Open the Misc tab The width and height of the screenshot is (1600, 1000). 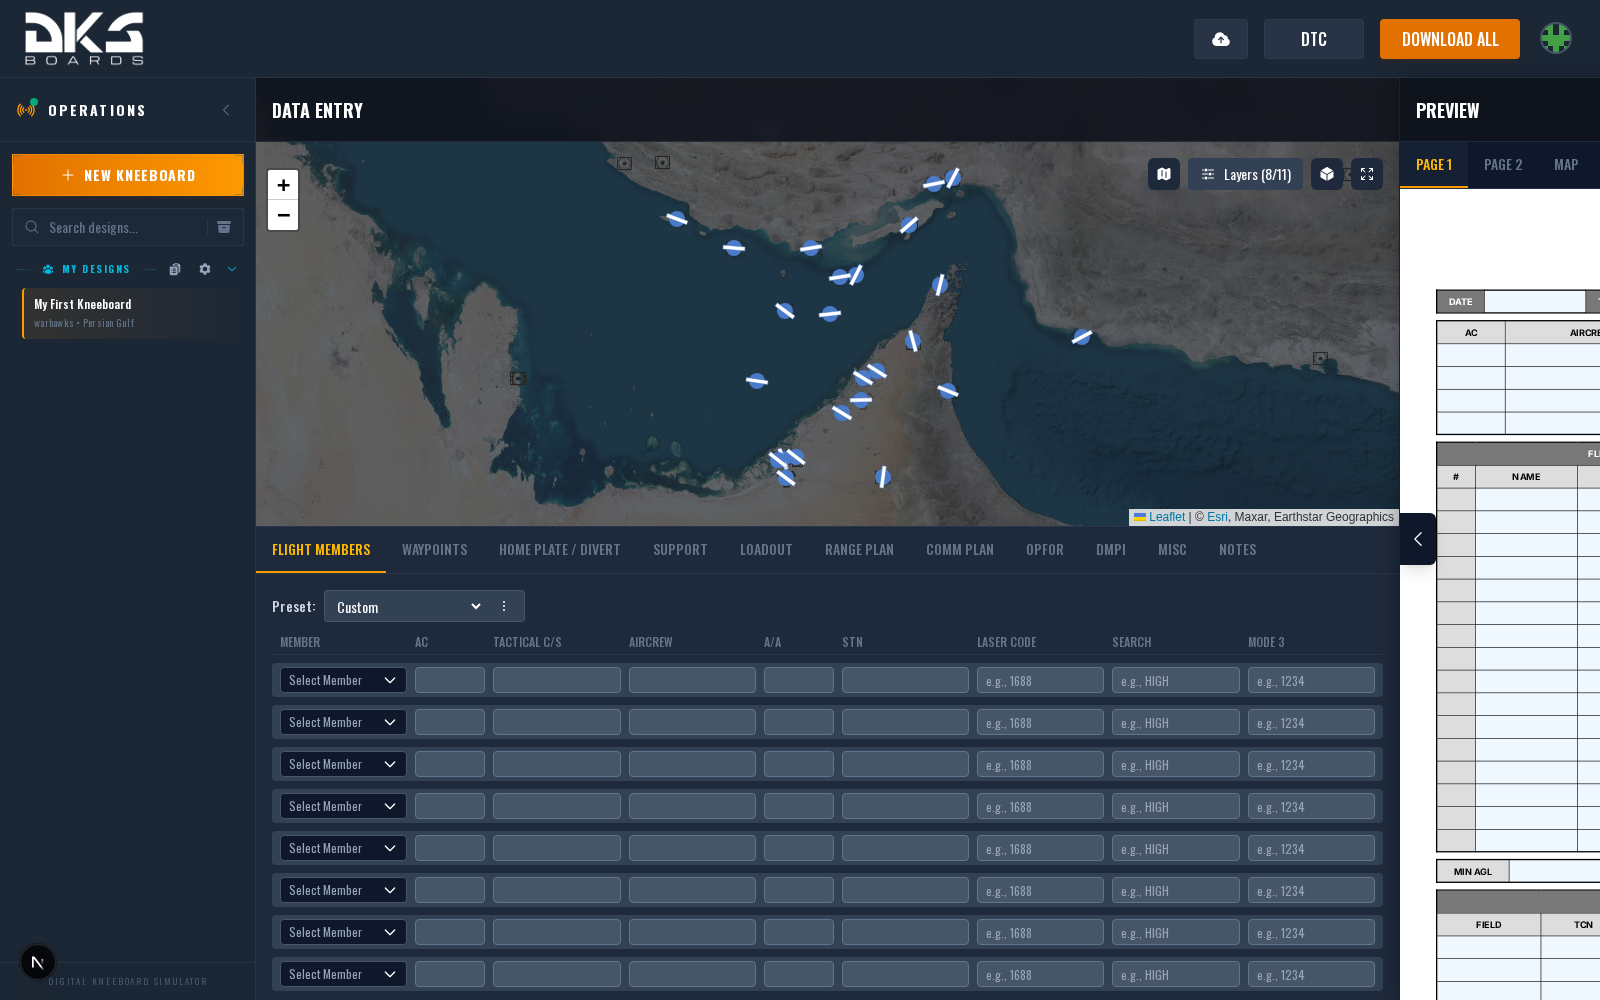pos(1172,550)
